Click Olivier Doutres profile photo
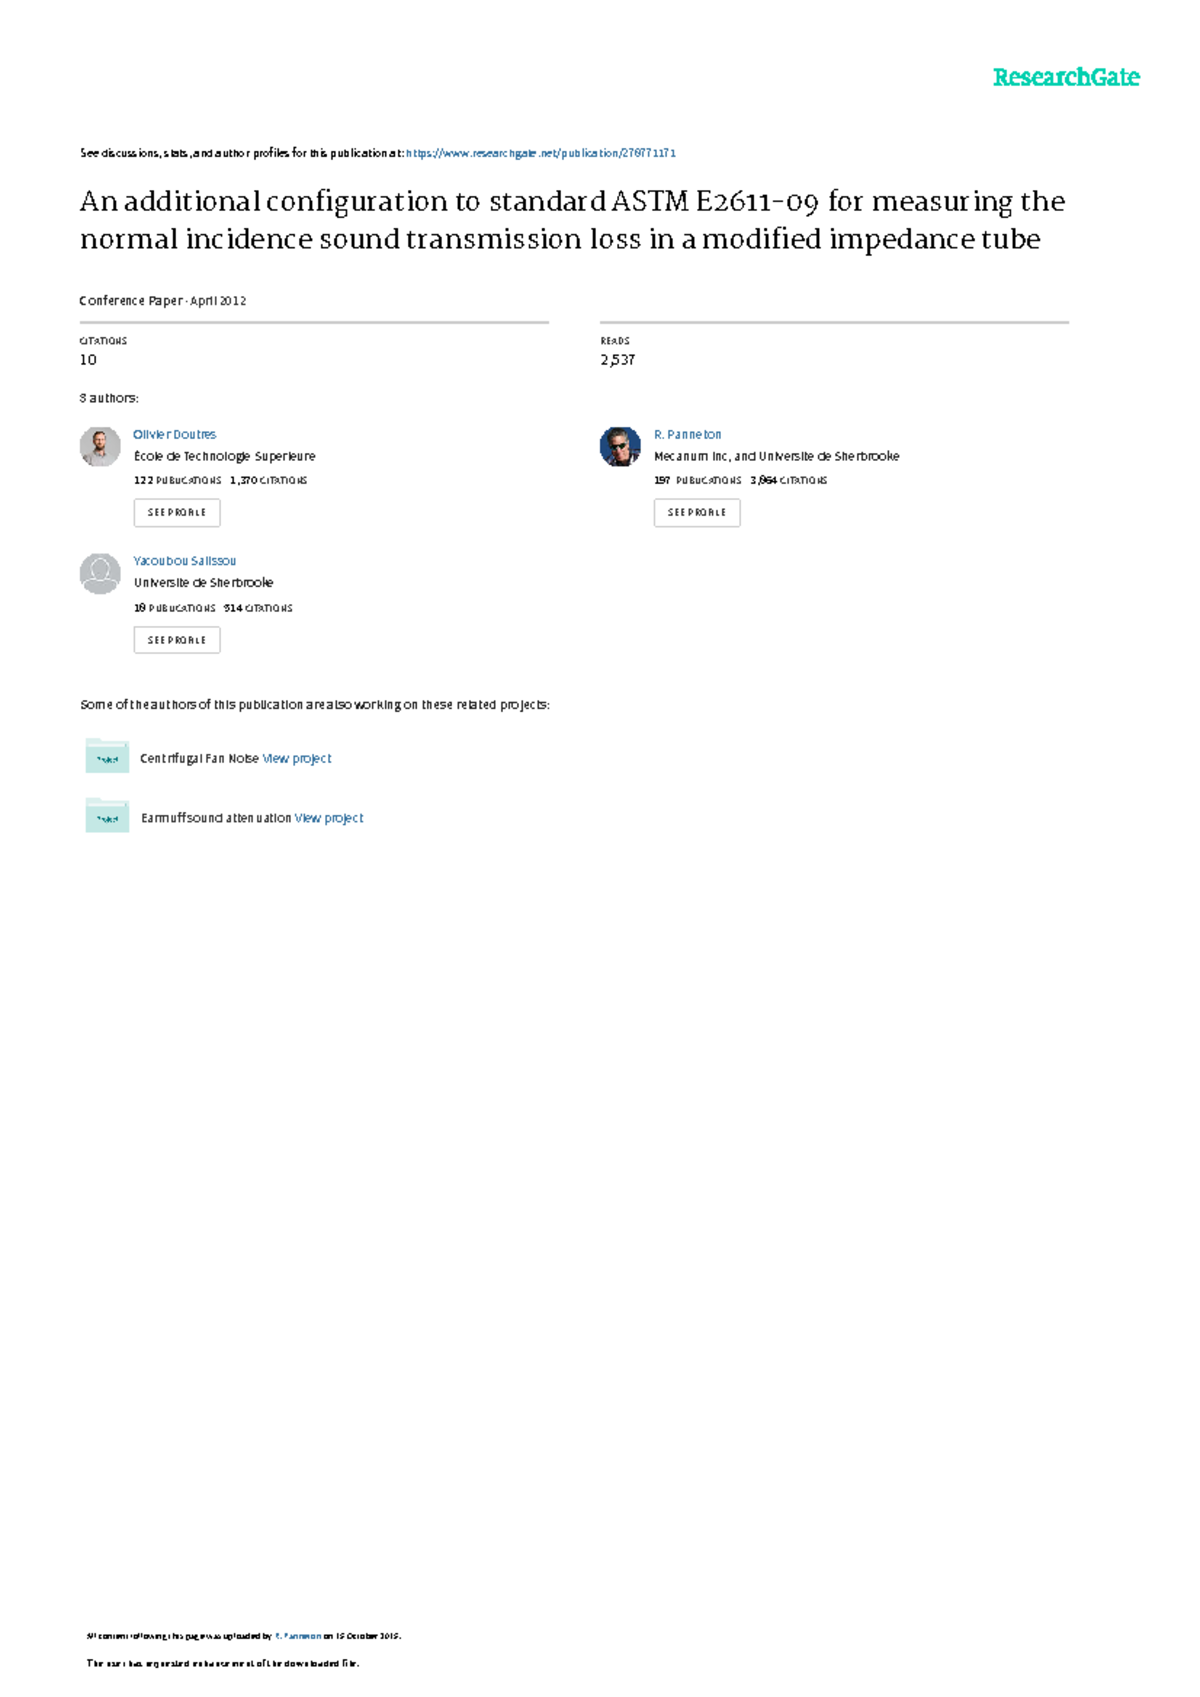Image resolution: width=1200 pixels, height=1697 pixels. click(100, 446)
